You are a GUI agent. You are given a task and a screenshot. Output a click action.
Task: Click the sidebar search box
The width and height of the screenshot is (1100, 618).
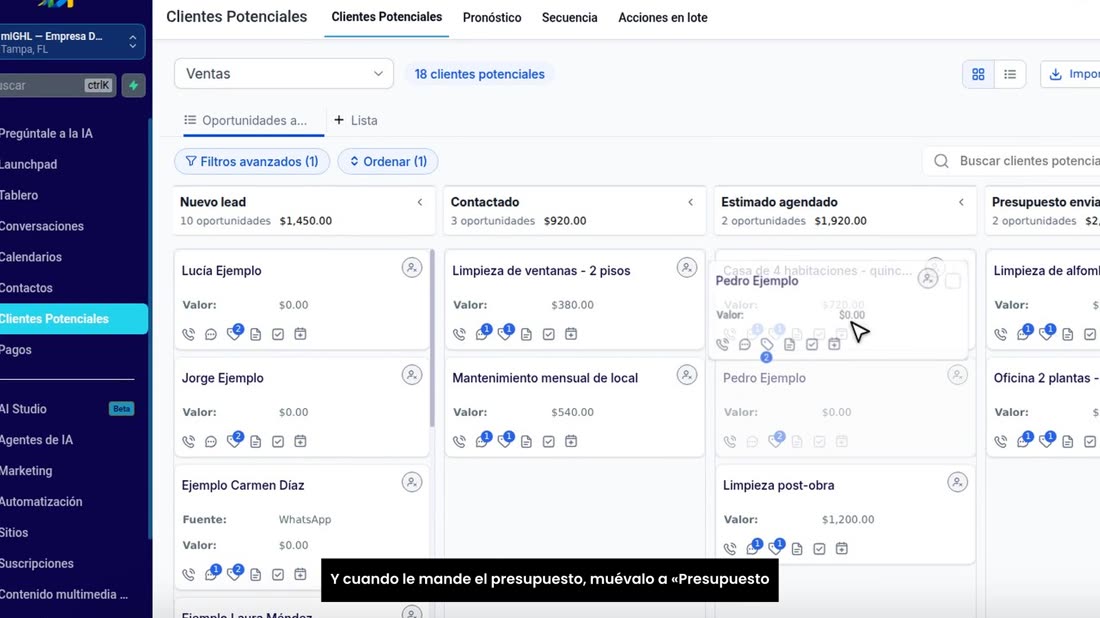coord(58,86)
